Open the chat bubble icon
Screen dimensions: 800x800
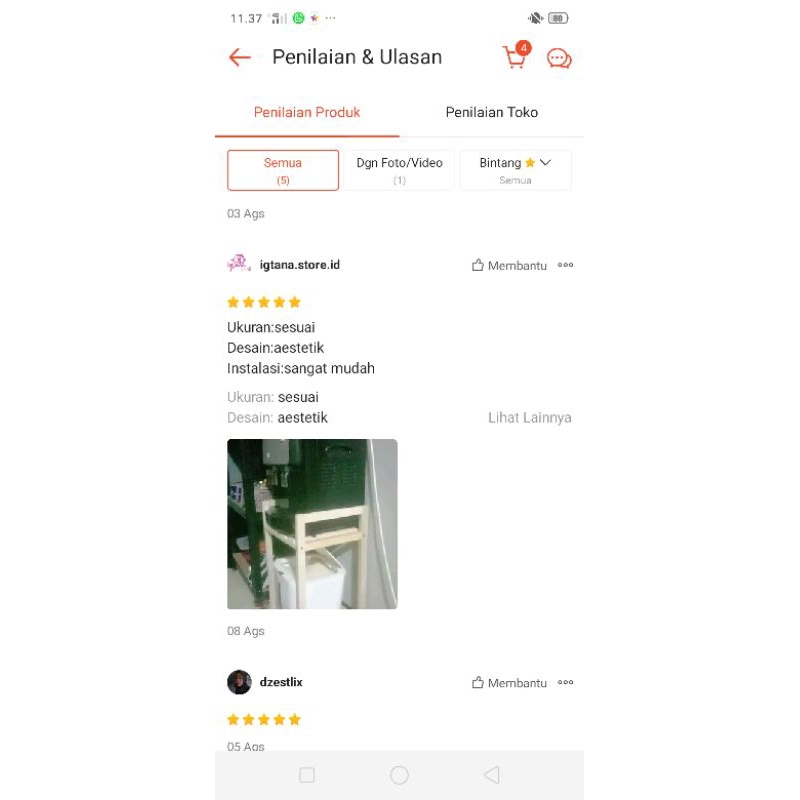pos(559,58)
